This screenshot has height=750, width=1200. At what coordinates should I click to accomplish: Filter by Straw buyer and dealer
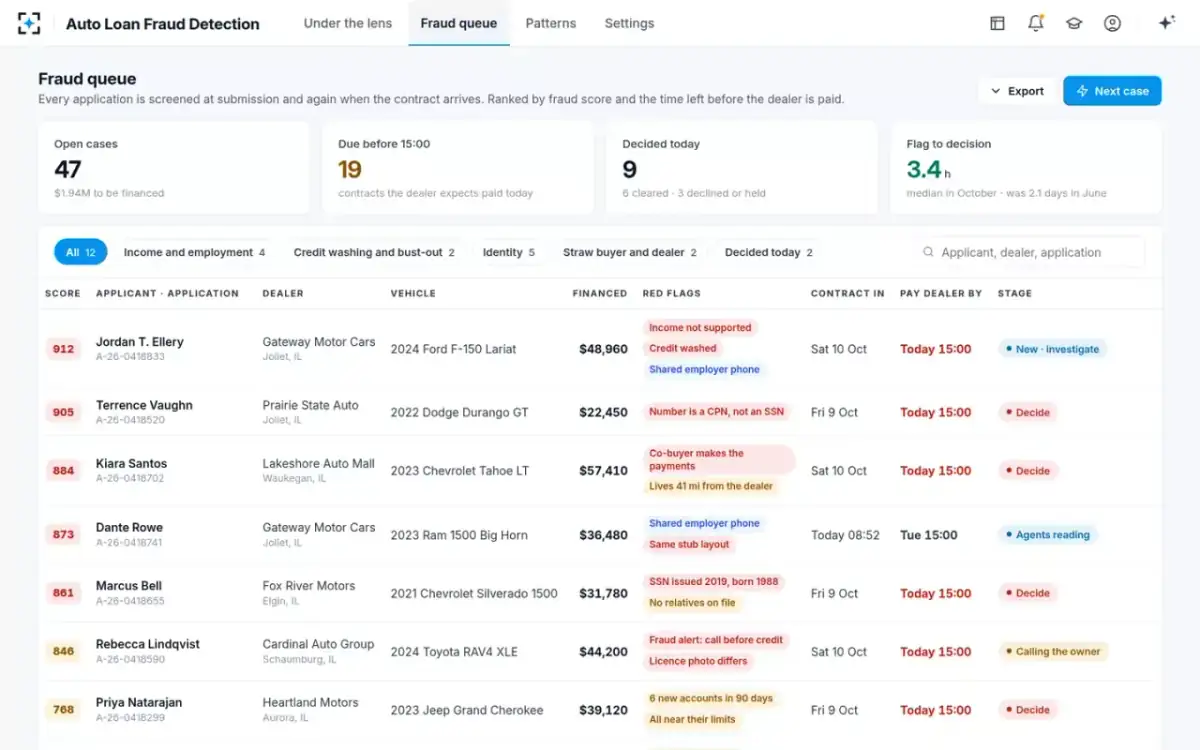click(x=630, y=252)
